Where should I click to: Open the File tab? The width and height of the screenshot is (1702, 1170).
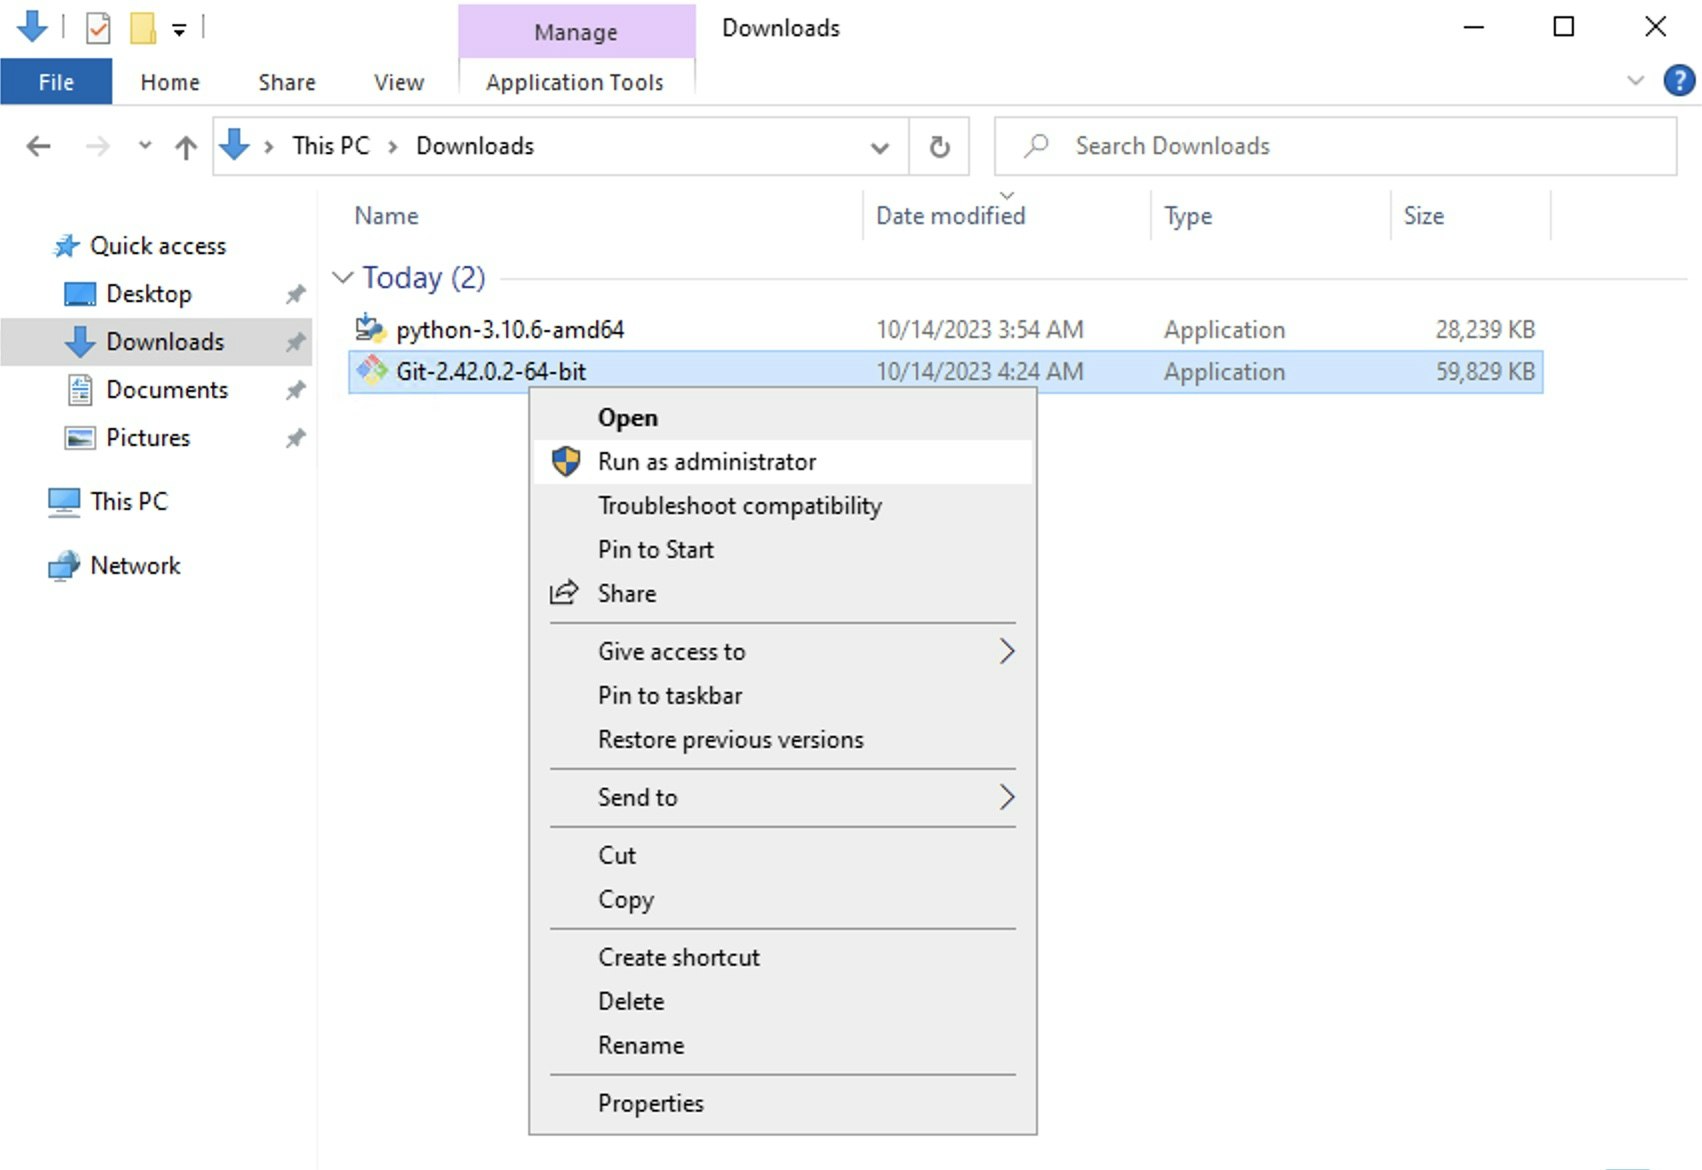click(x=56, y=82)
